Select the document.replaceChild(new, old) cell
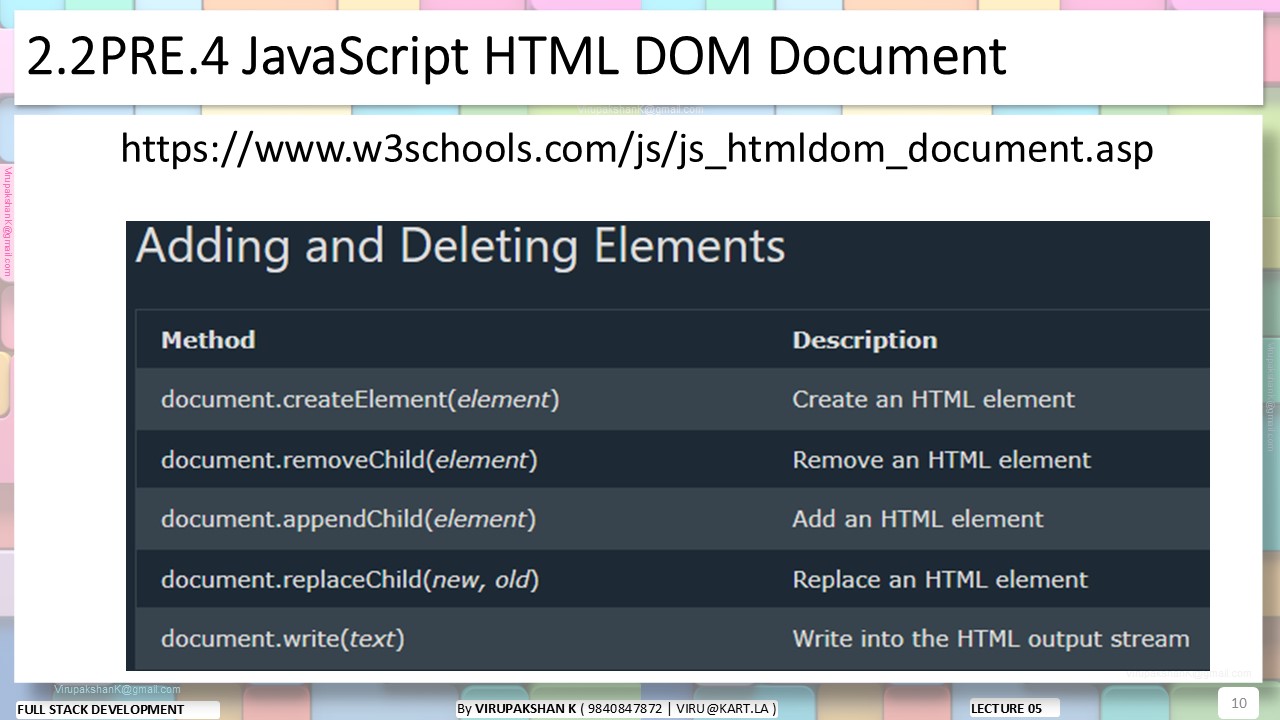The width and height of the screenshot is (1280, 720). (350, 580)
